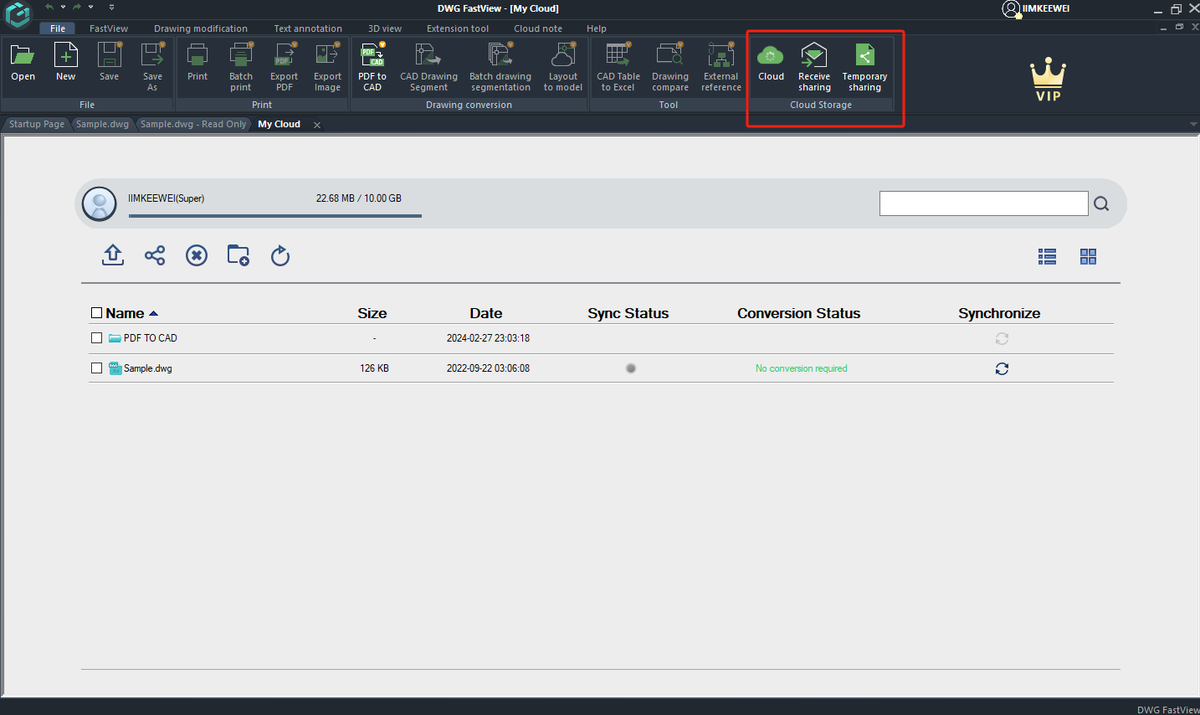Switch to Drawing modification tab
Image resolution: width=1200 pixels, height=715 pixels.
(201, 29)
